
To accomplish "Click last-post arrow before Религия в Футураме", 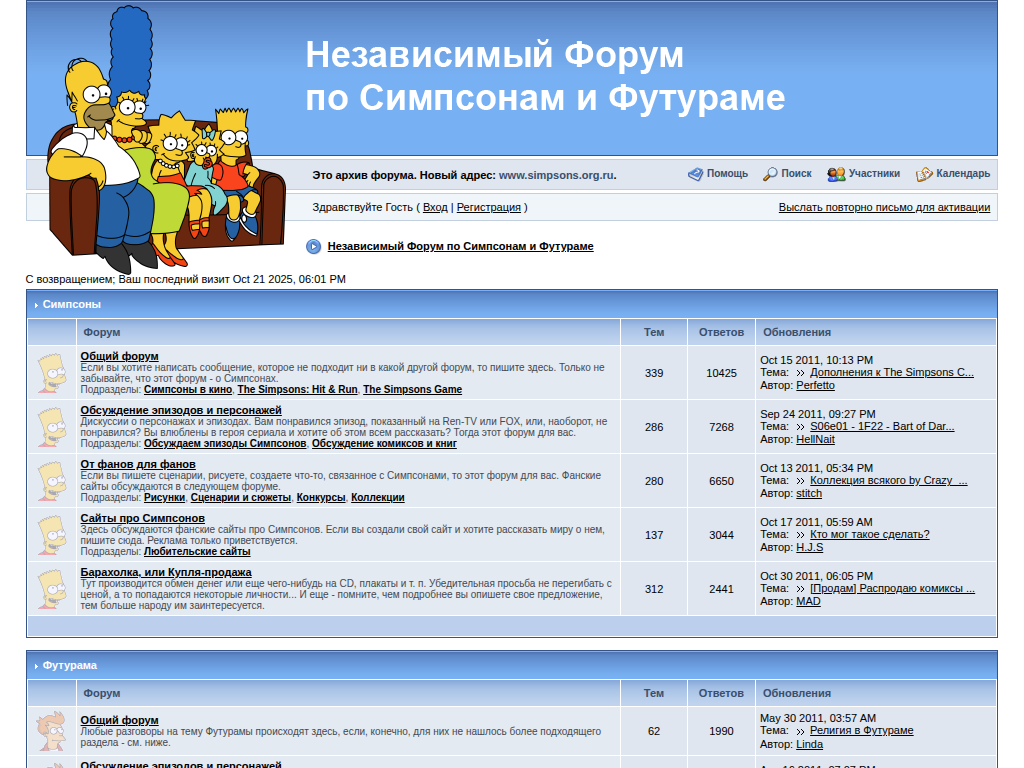I will (800, 731).
